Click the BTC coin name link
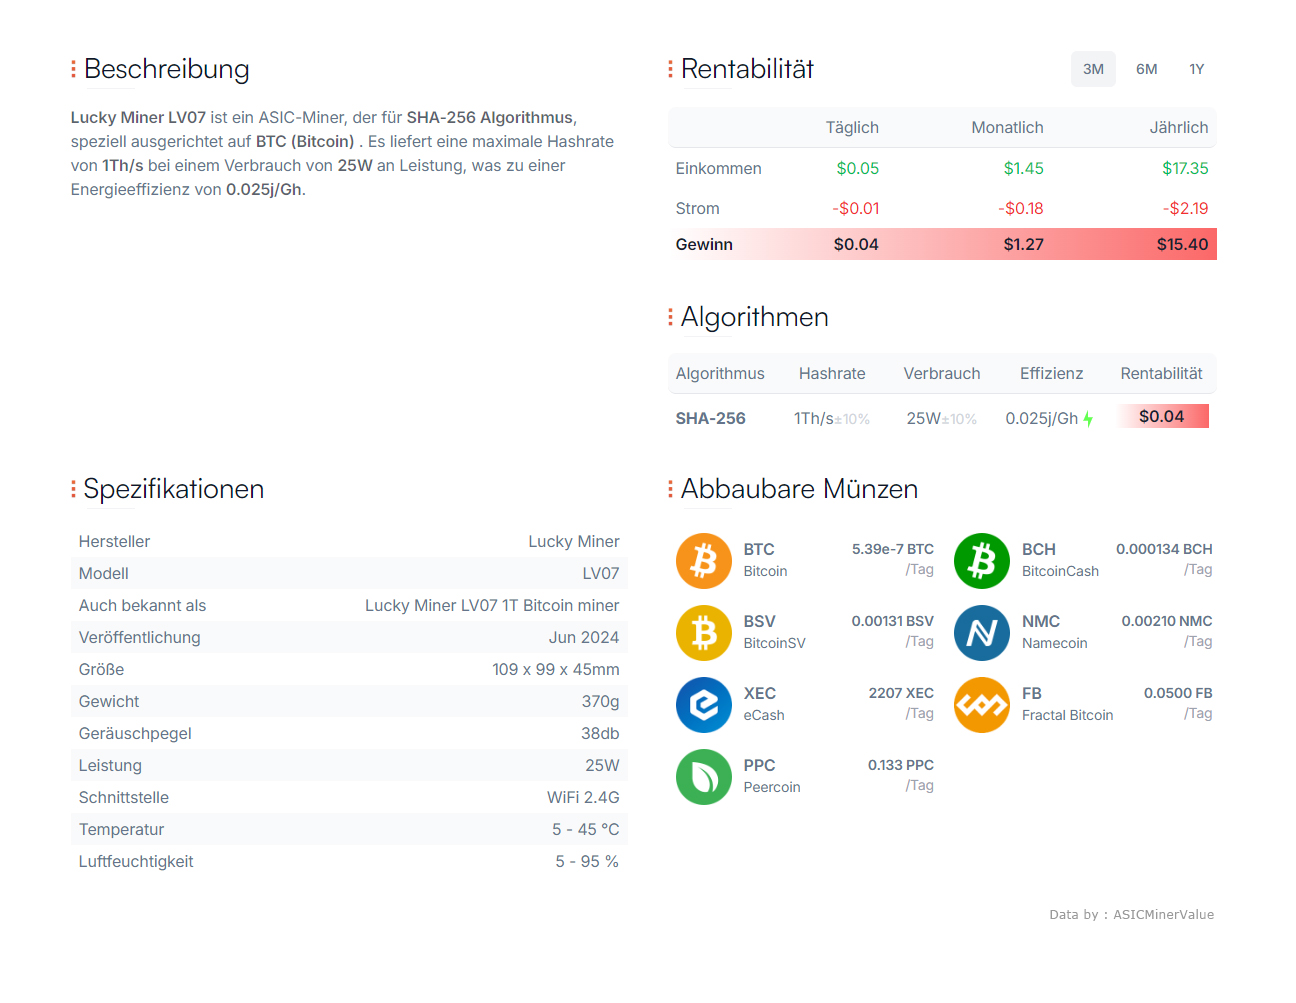 point(759,549)
